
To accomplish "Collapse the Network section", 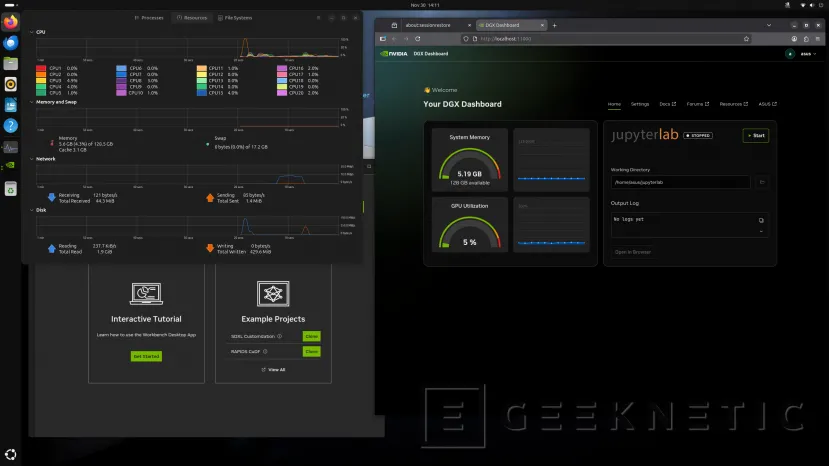I will click(x=32, y=159).
